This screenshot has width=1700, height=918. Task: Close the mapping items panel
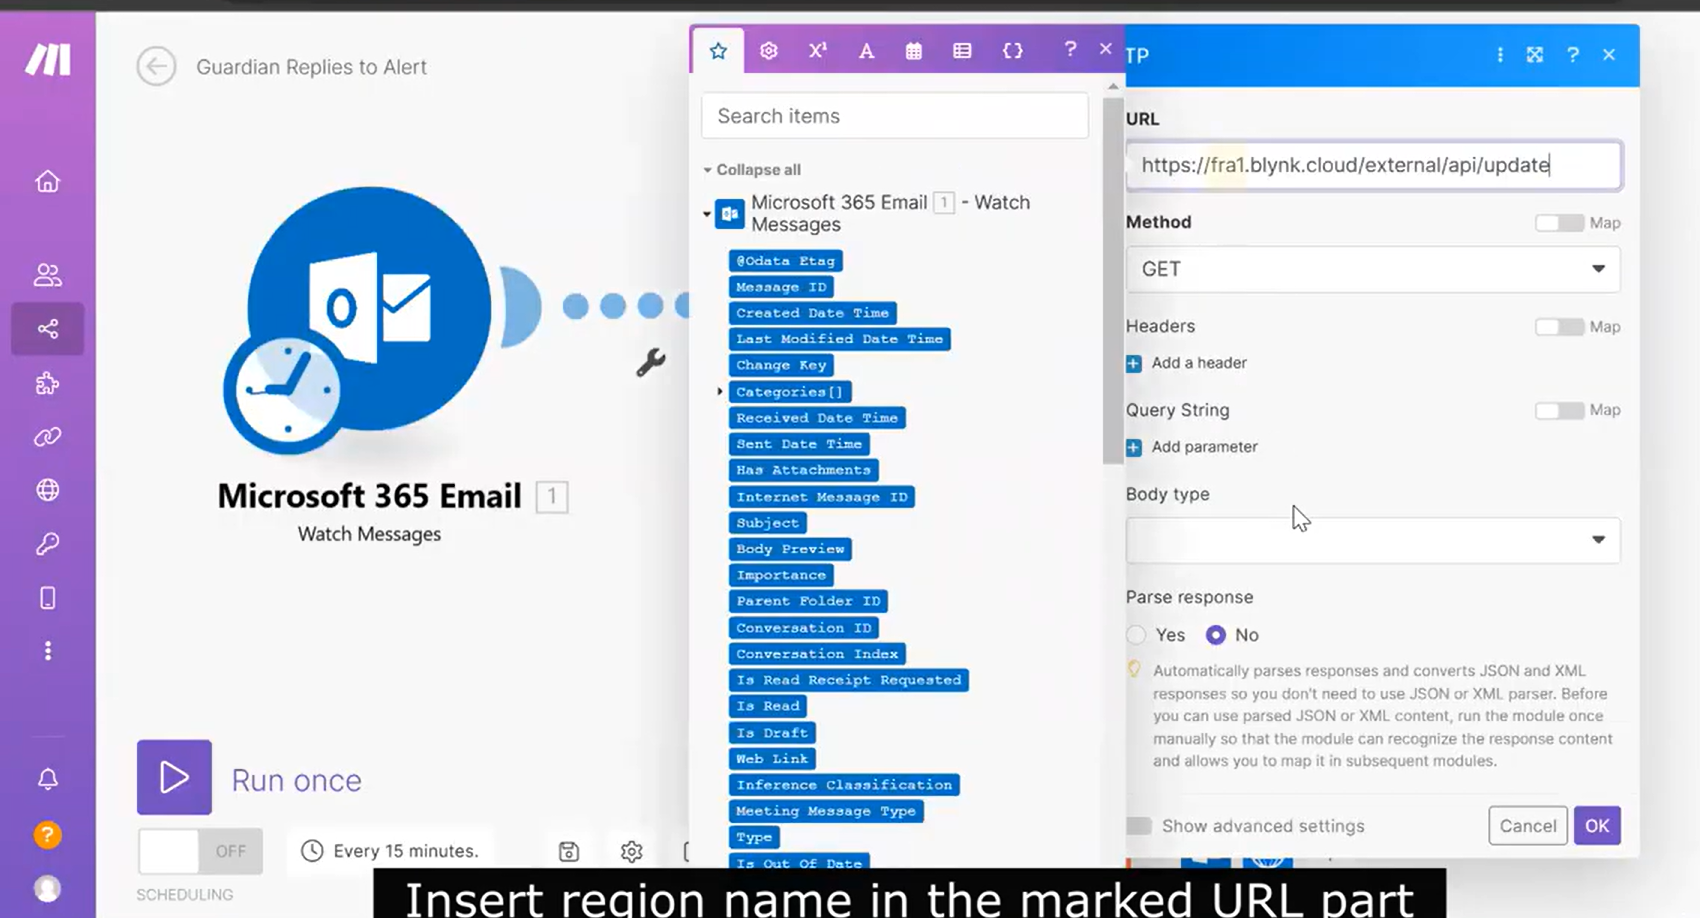1105,48
